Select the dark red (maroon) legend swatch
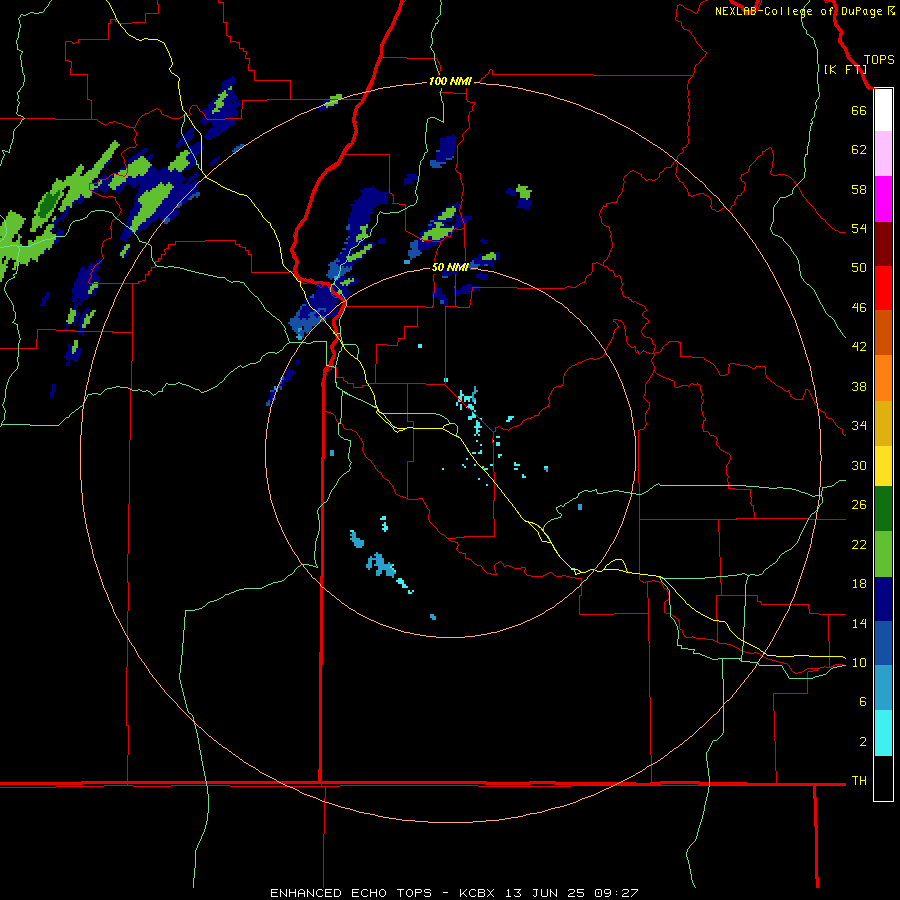The image size is (900, 900). pos(883,243)
